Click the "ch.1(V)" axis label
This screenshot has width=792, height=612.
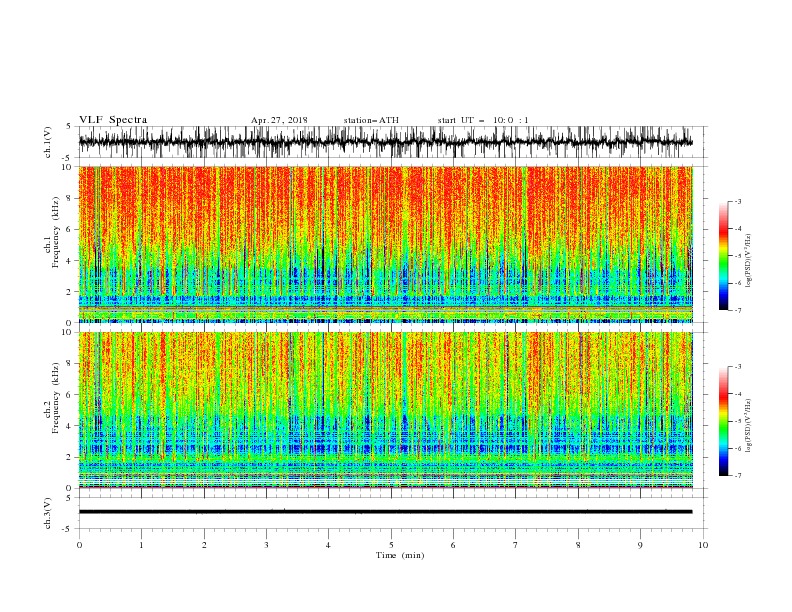pyautogui.click(x=48, y=142)
